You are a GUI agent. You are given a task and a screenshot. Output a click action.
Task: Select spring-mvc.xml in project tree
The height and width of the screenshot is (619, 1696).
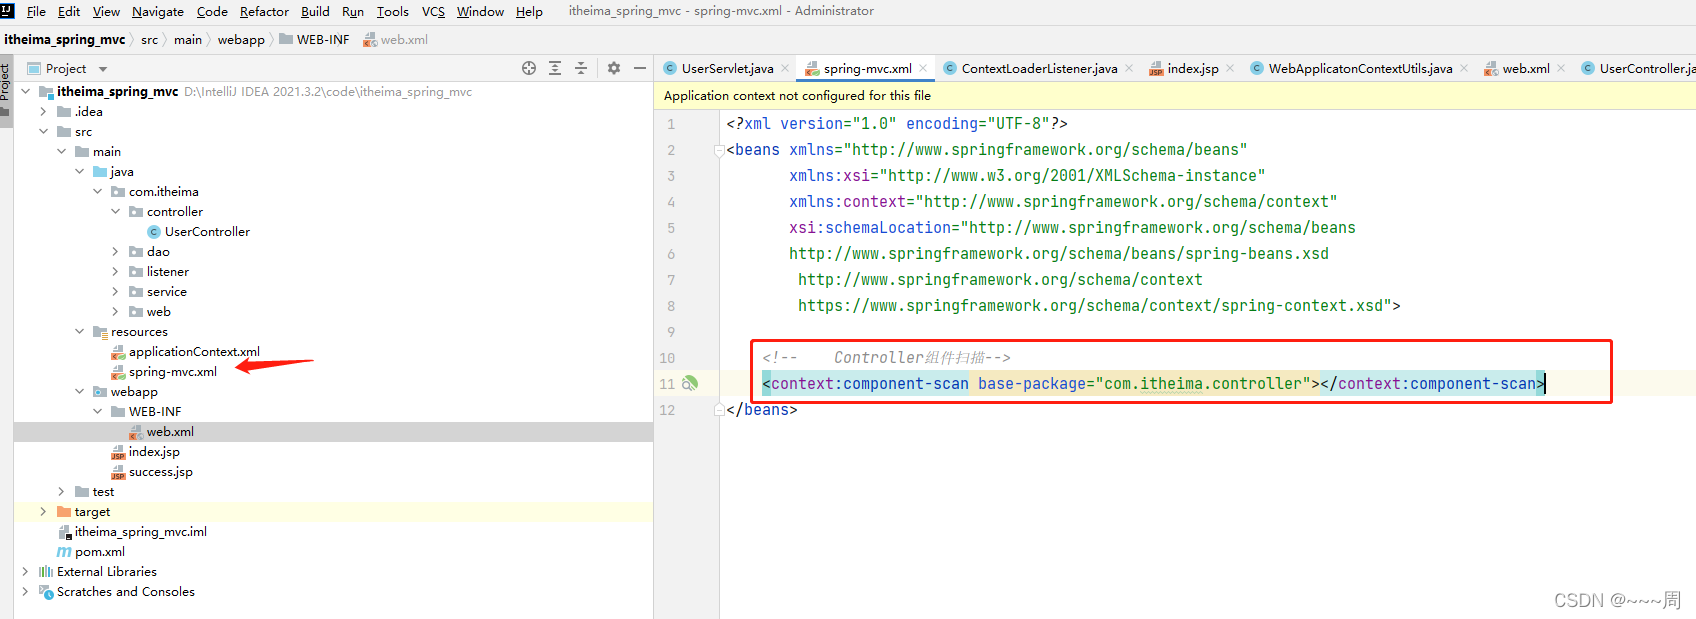coord(172,371)
